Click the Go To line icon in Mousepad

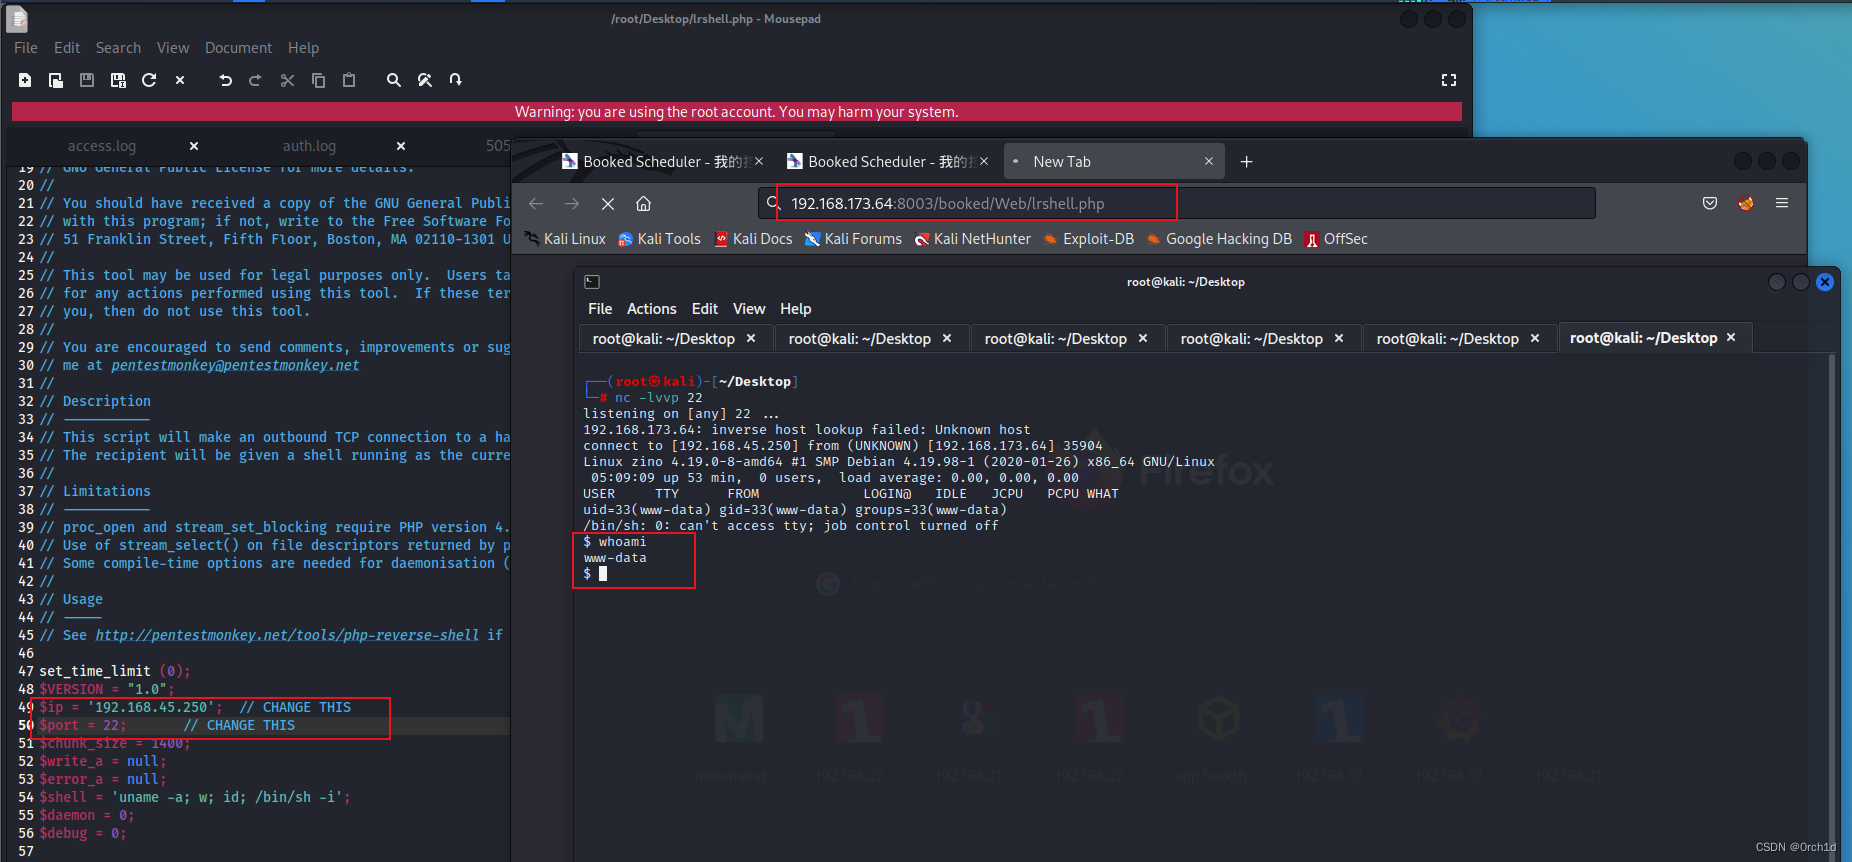[x=456, y=80]
